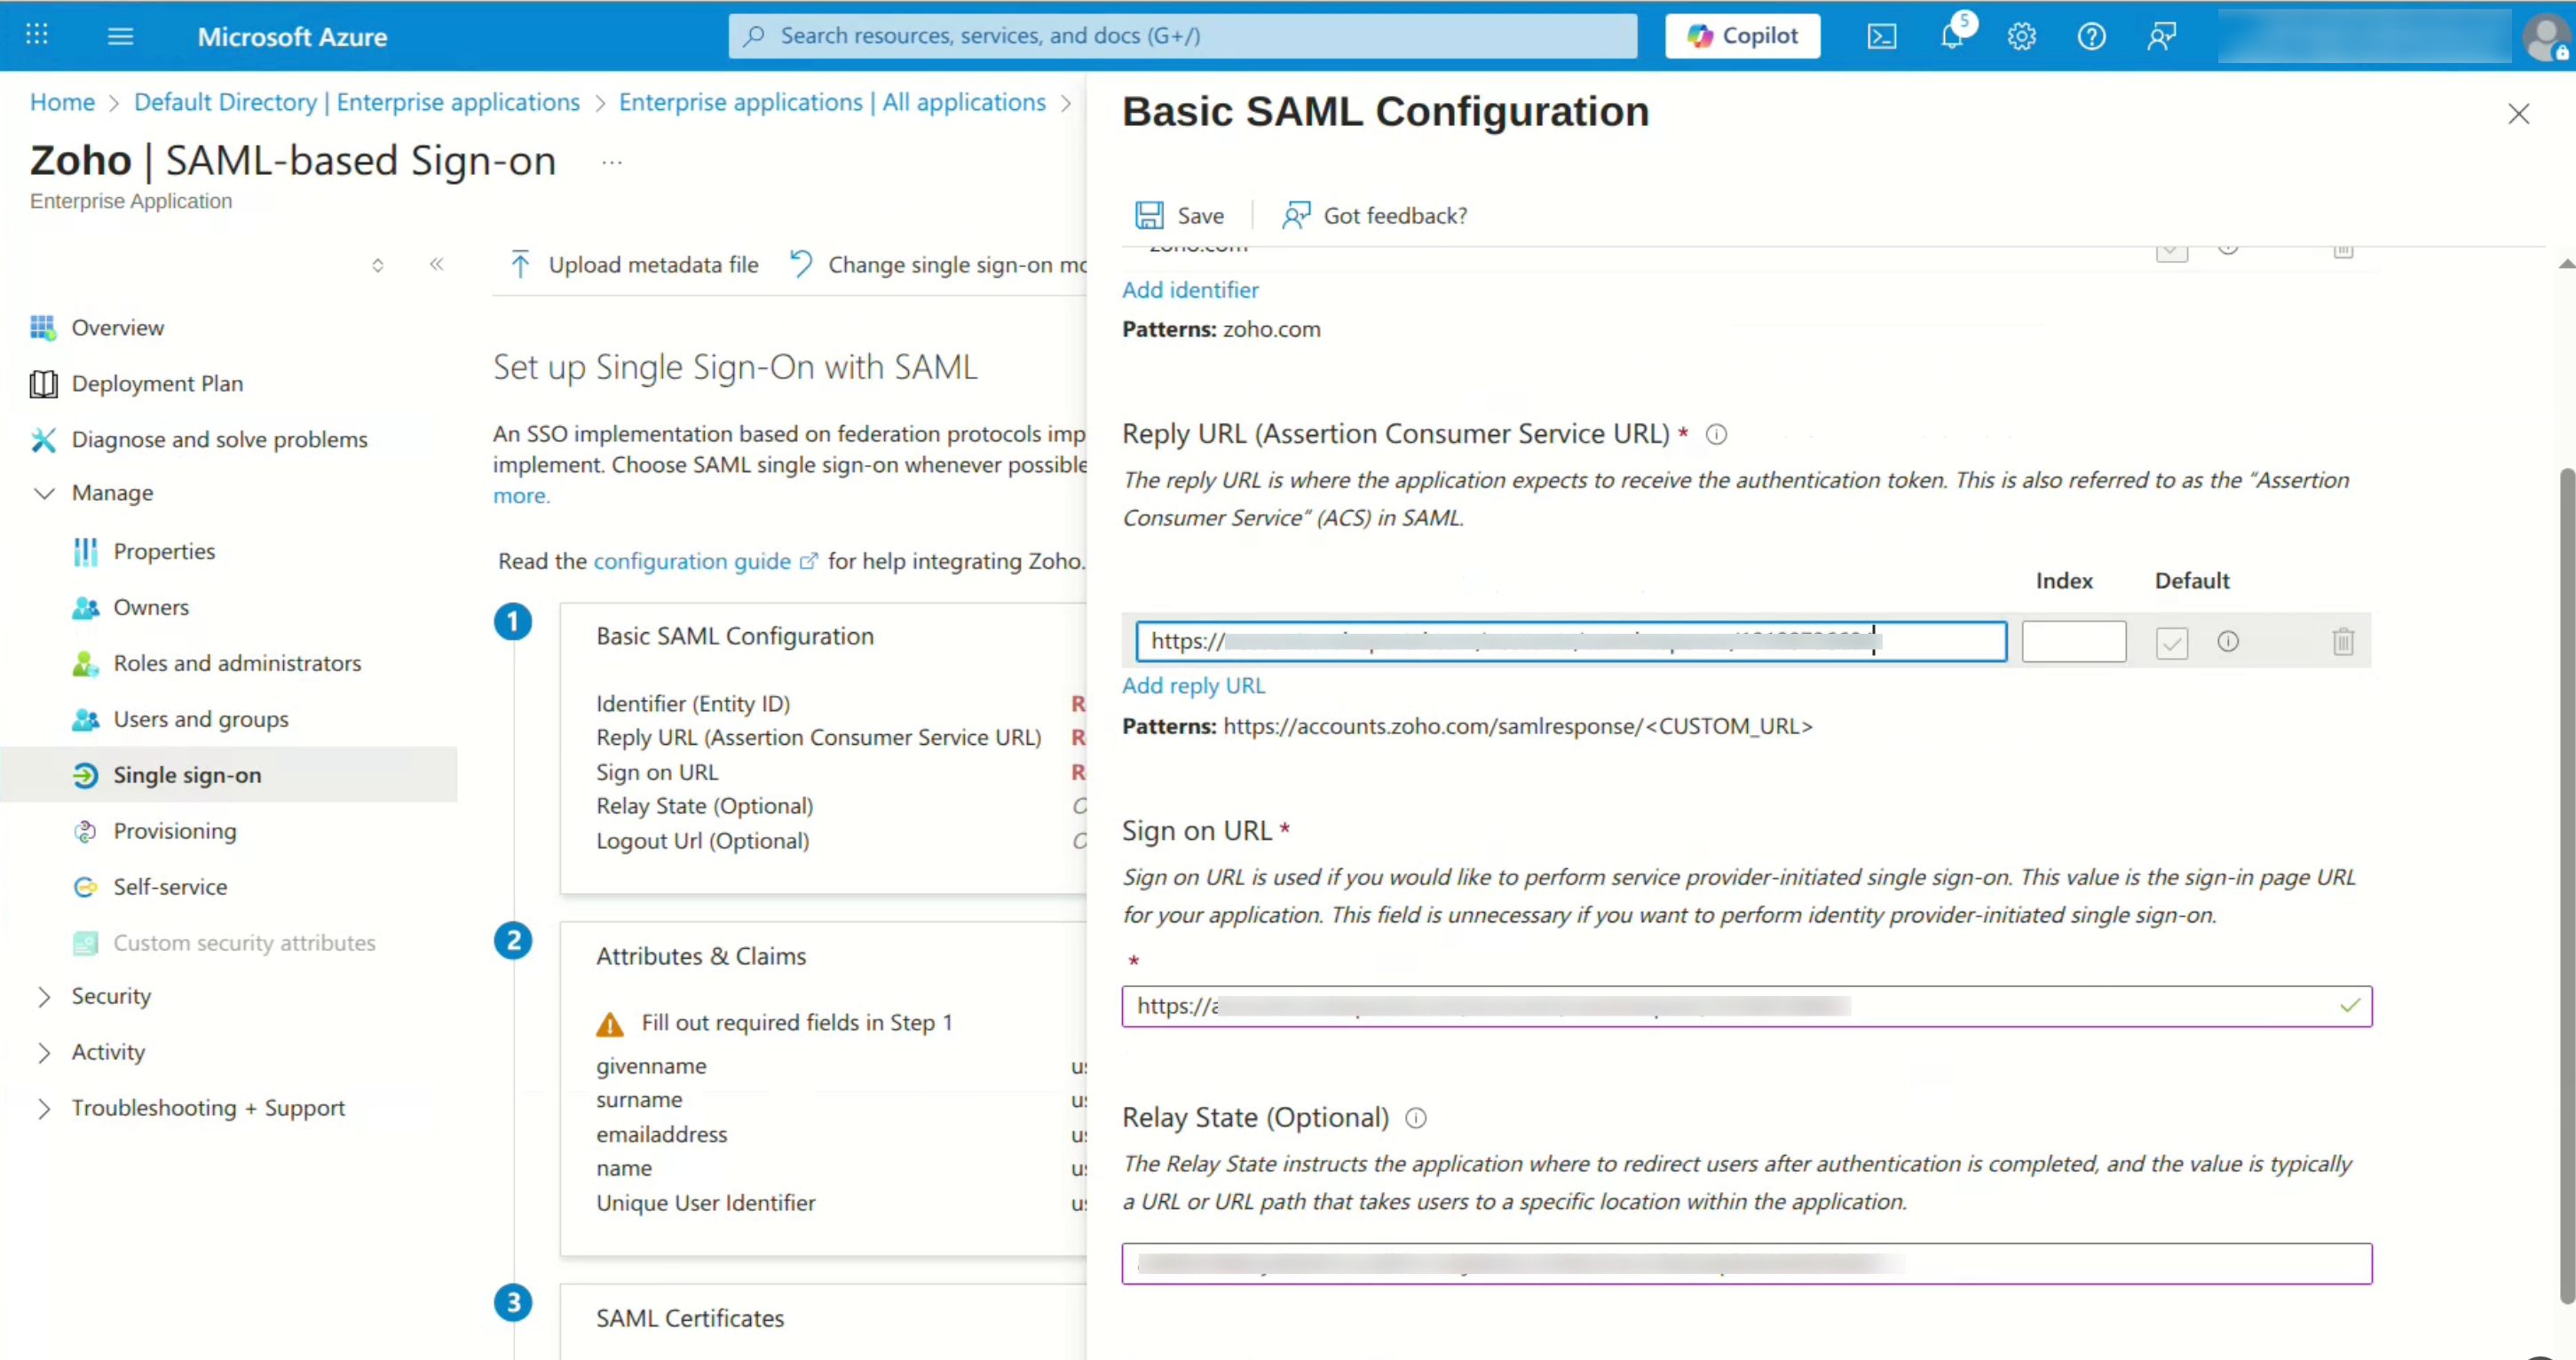Click the Add reply URL link
Image resolution: width=2576 pixels, height=1360 pixels.
click(x=1193, y=685)
